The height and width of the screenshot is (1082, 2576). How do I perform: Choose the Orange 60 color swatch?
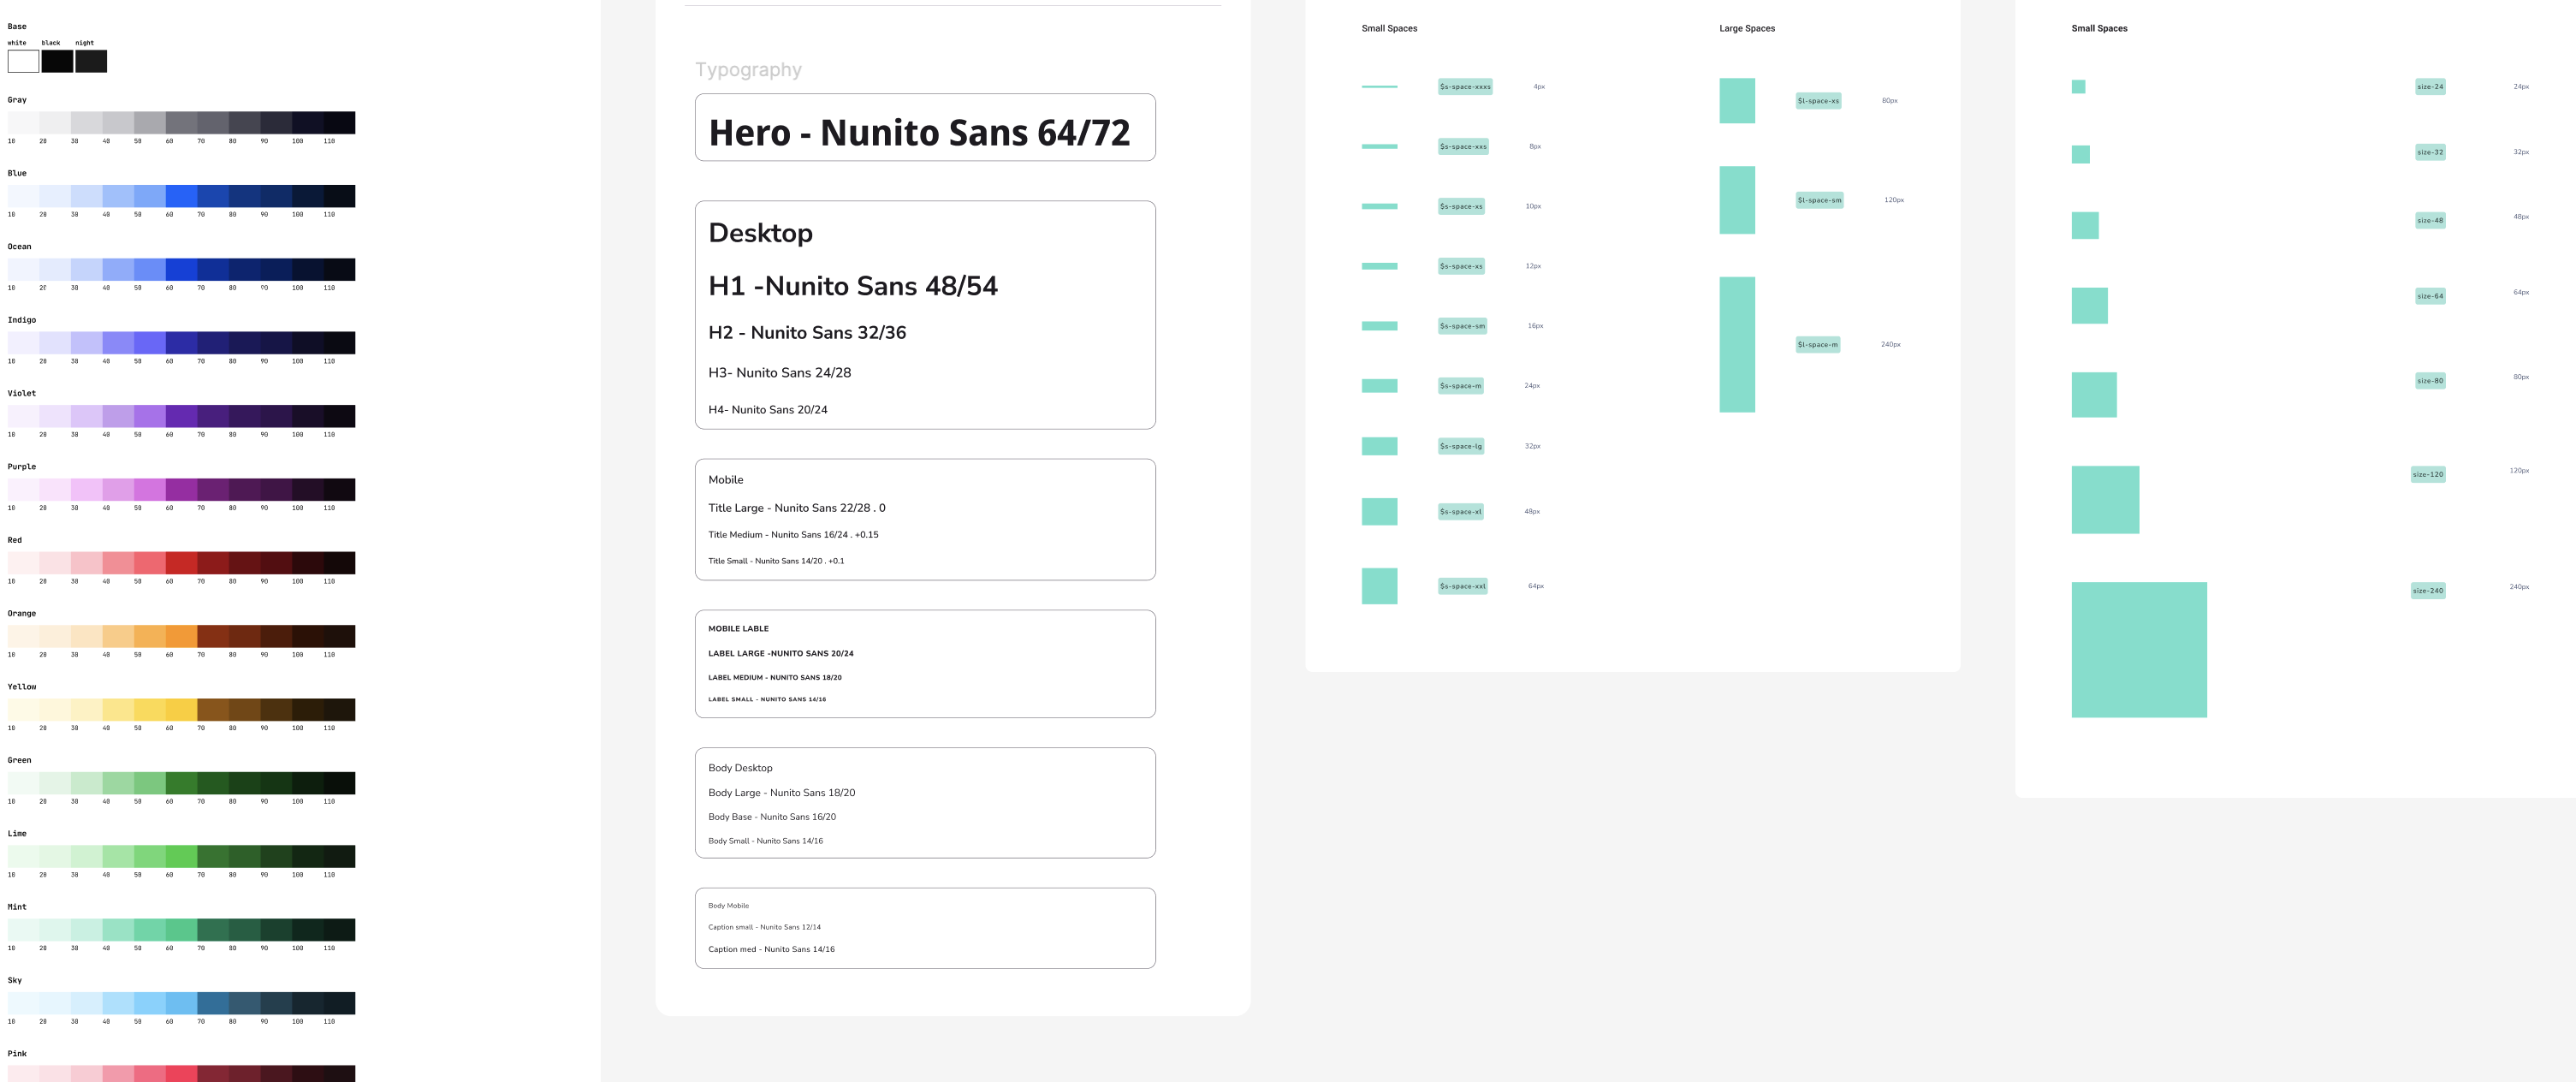pos(181,636)
